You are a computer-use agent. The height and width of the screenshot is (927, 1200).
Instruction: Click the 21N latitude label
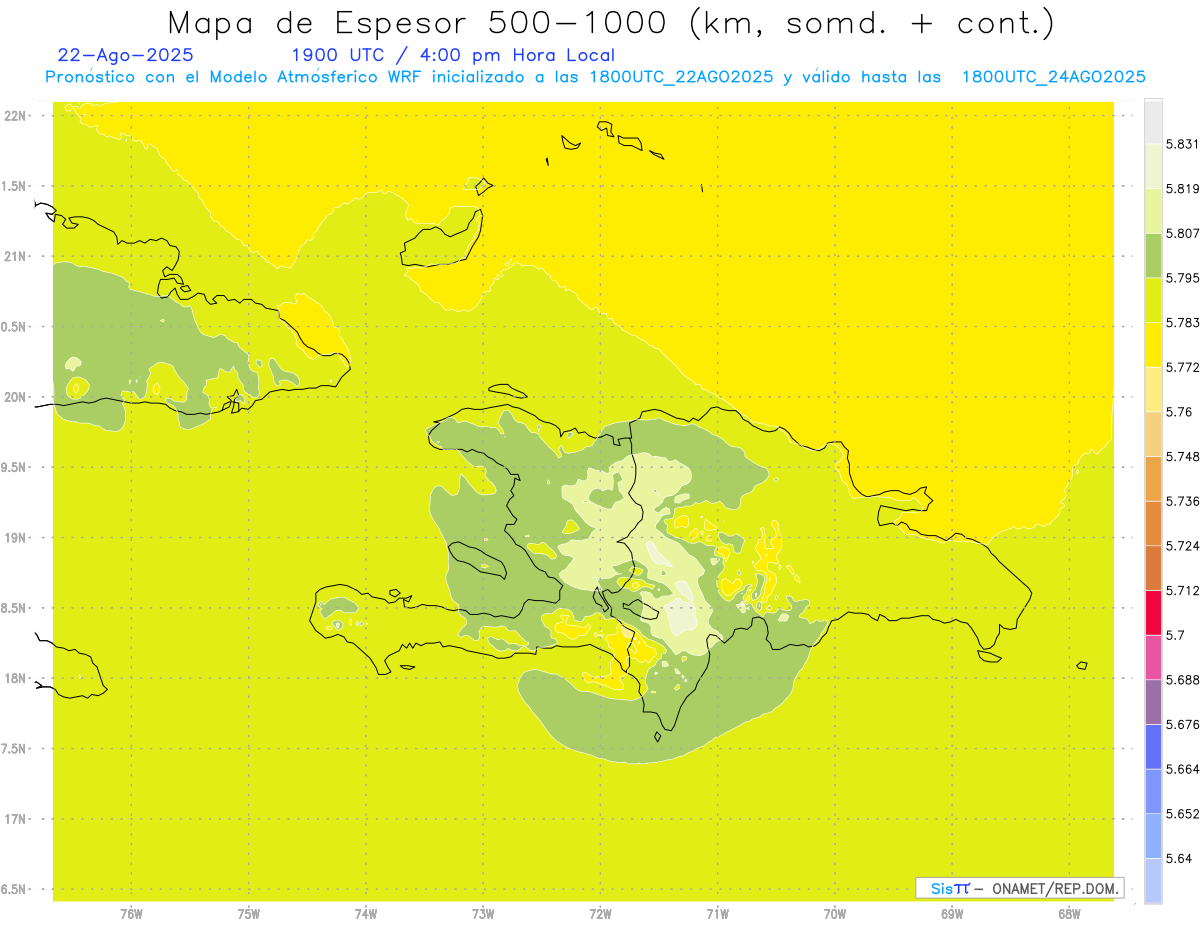coord(16,257)
